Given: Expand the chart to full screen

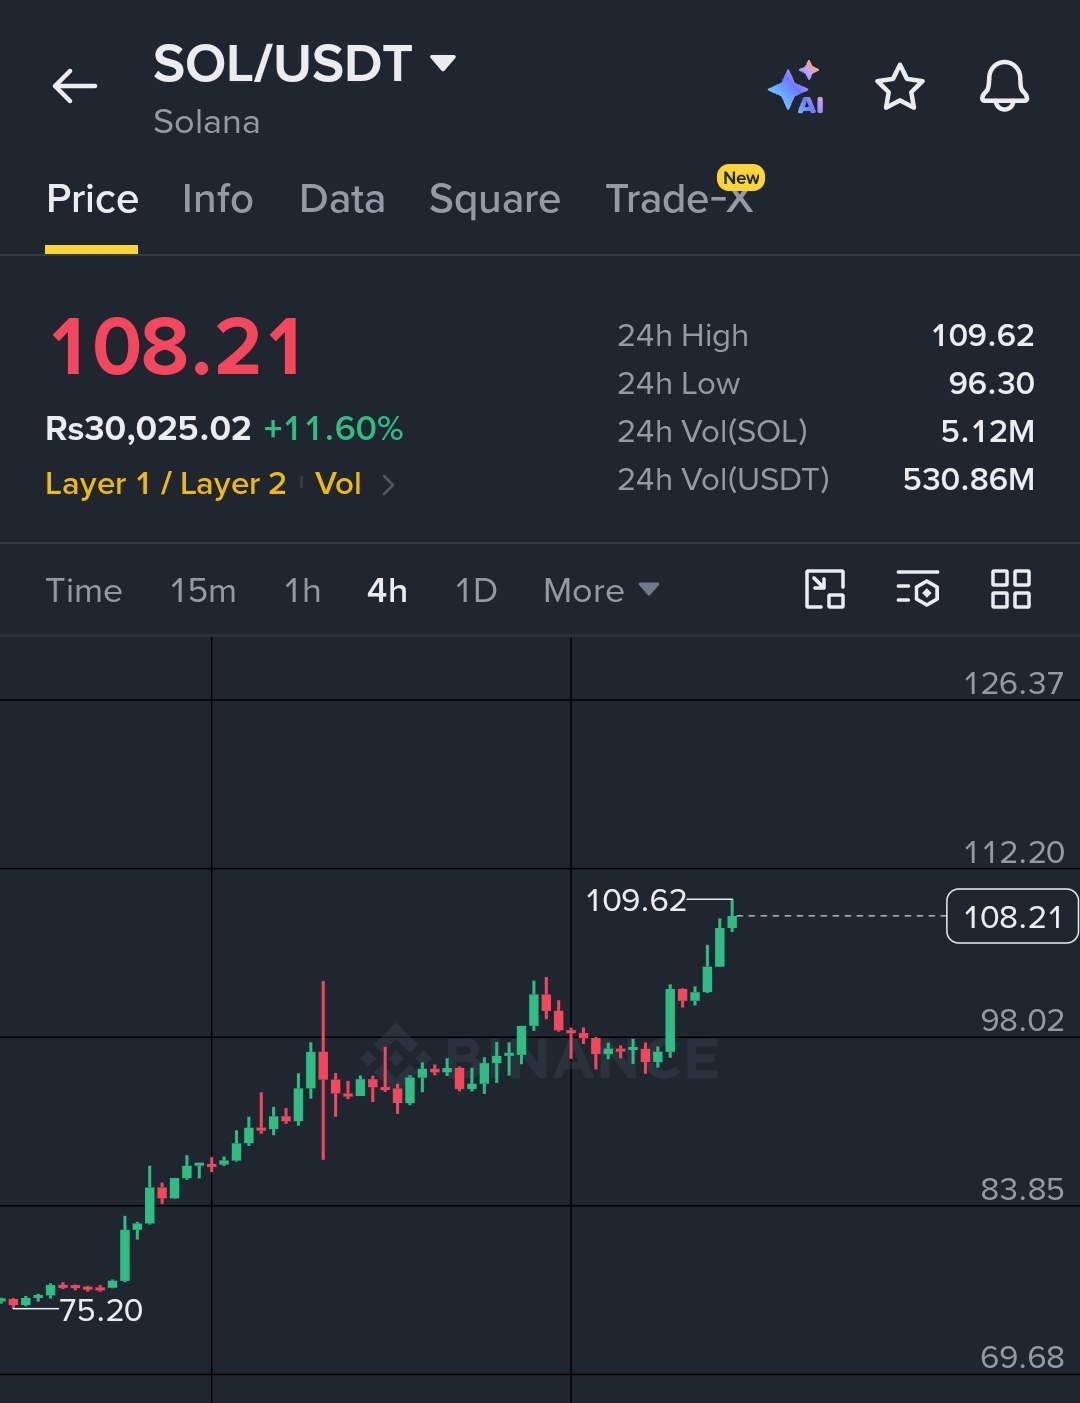Looking at the screenshot, I should 825,589.
